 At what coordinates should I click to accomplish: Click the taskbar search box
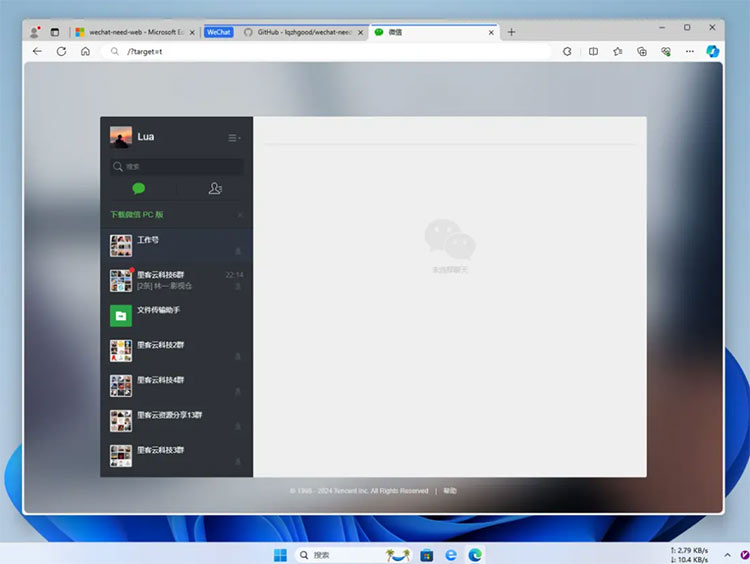(x=353, y=555)
